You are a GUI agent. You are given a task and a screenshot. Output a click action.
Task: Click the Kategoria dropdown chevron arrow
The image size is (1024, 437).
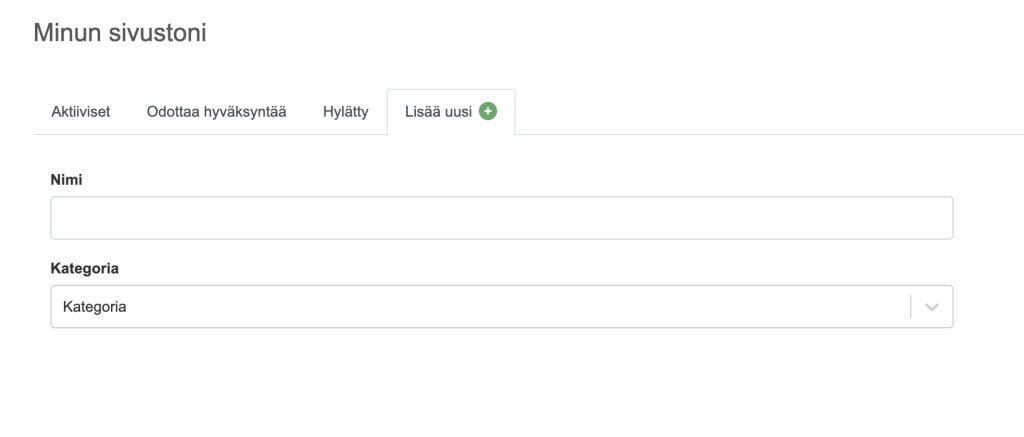tap(932, 307)
